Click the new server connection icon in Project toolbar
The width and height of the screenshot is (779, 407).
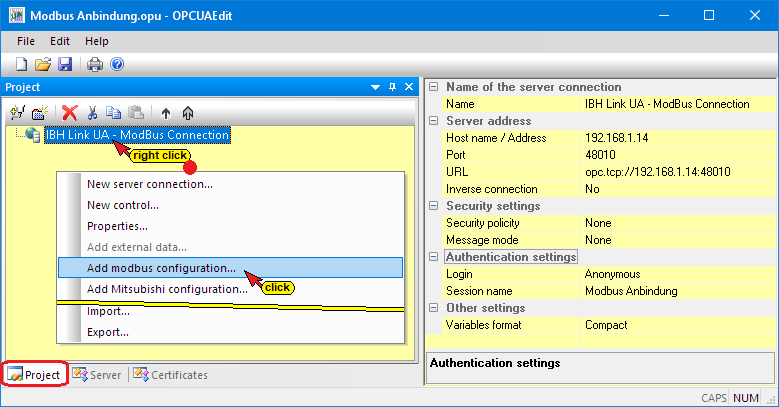(17, 113)
